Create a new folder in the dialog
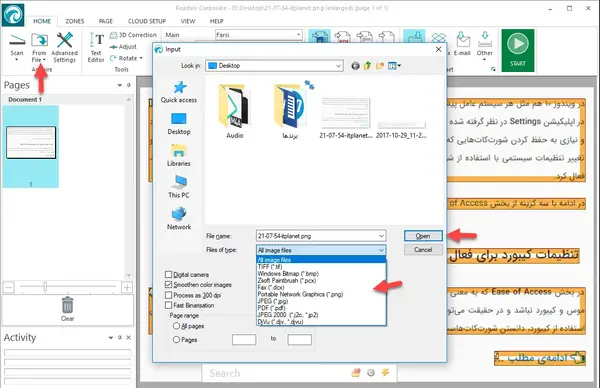The width and height of the screenshot is (600, 388). coord(380,66)
